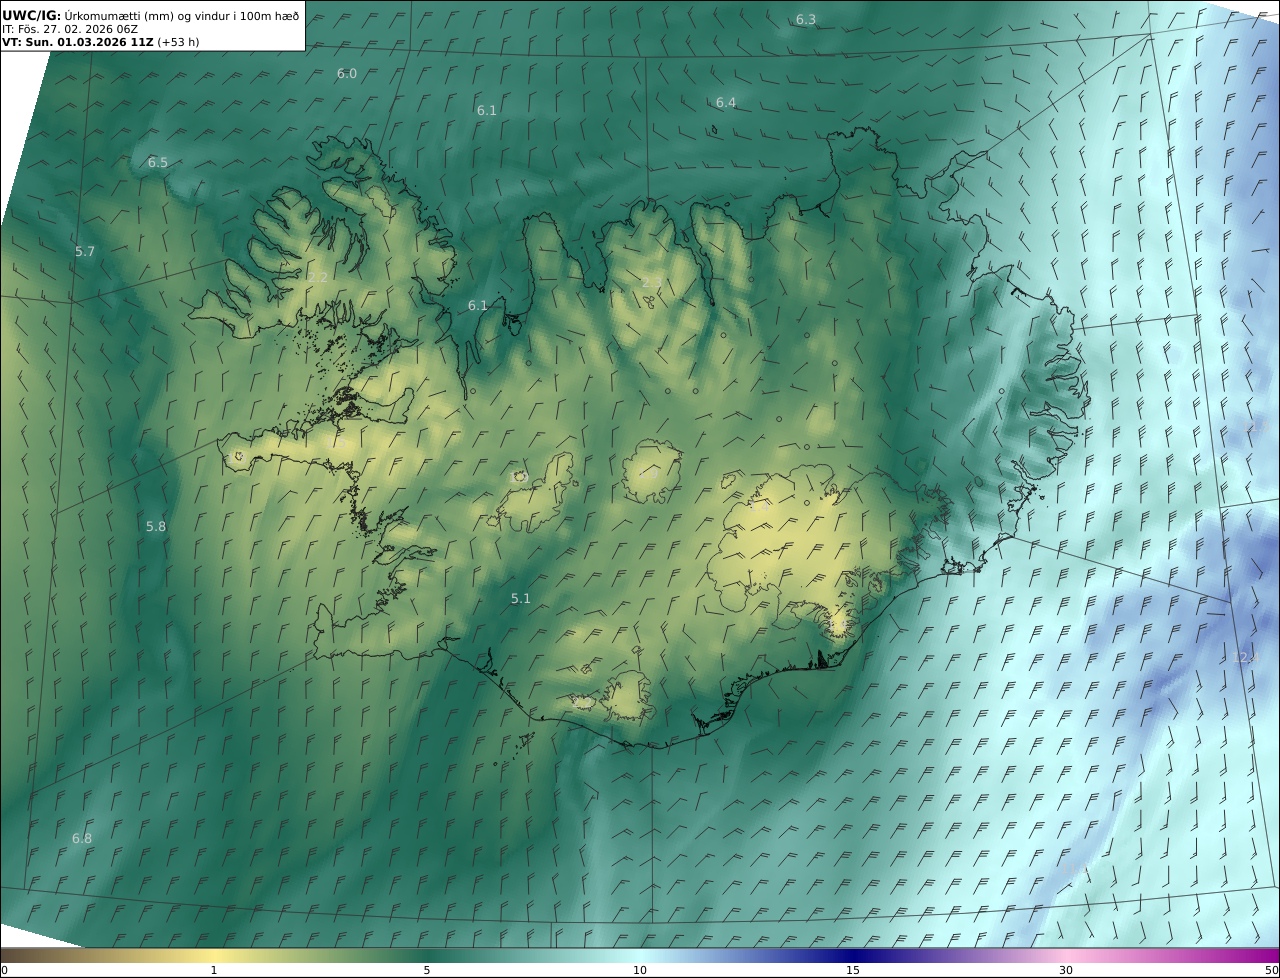
Task: Click the colorbar tick label 50
Action: (x=1272, y=970)
